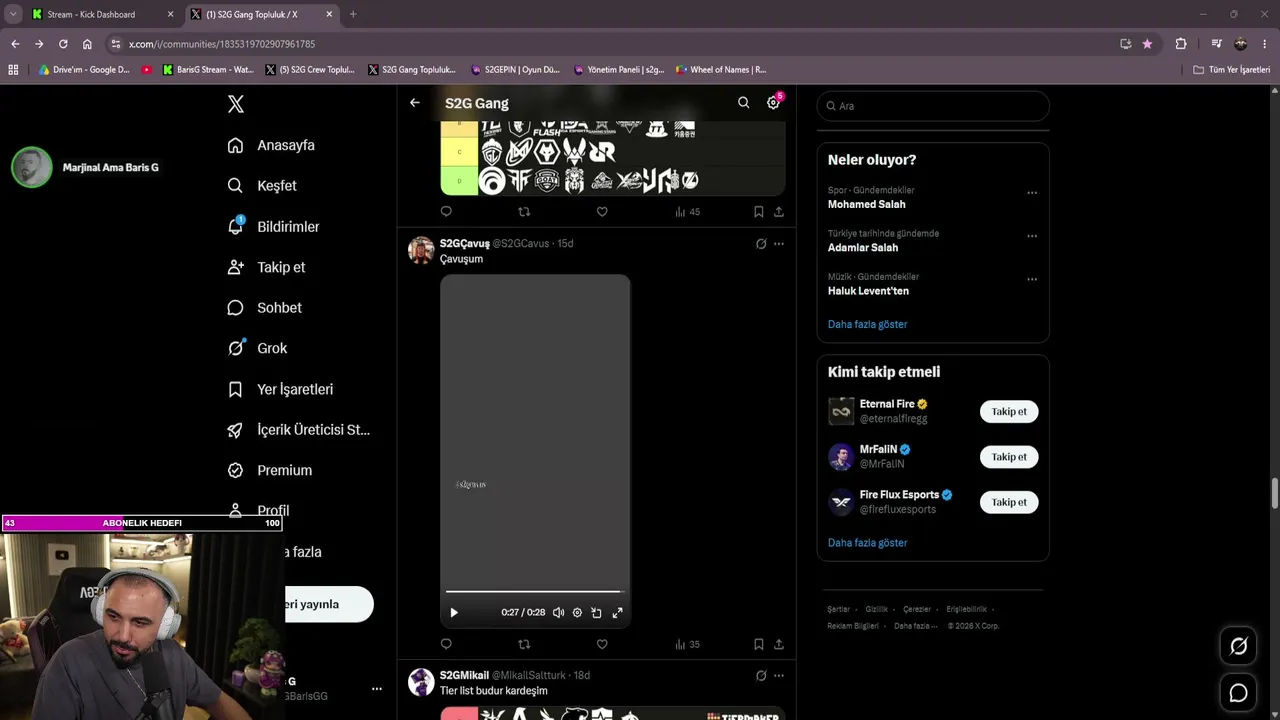Image resolution: width=1280 pixels, height=720 pixels.
Task: Play the S2GÇavuş video
Action: point(454,613)
